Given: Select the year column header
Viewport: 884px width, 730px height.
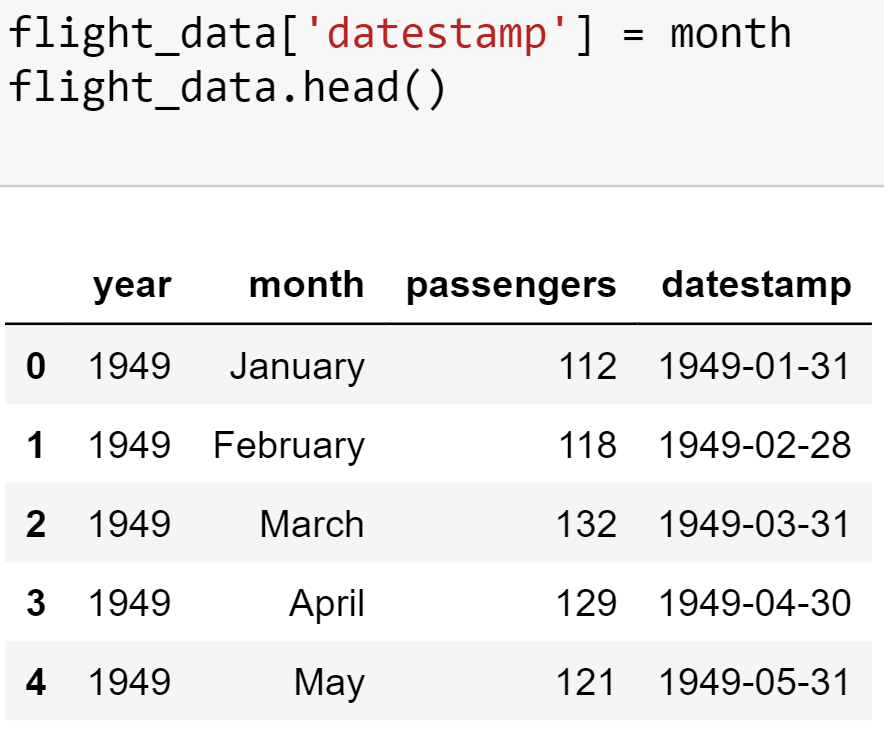Looking at the screenshot, I should (x=132, y=286).
